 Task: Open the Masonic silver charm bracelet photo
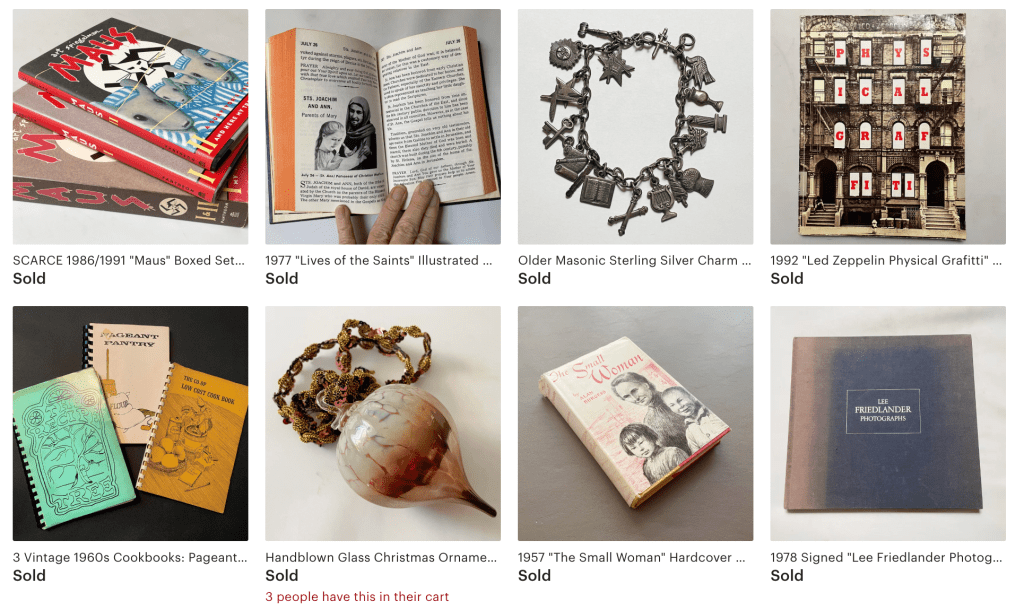point(635,127)
